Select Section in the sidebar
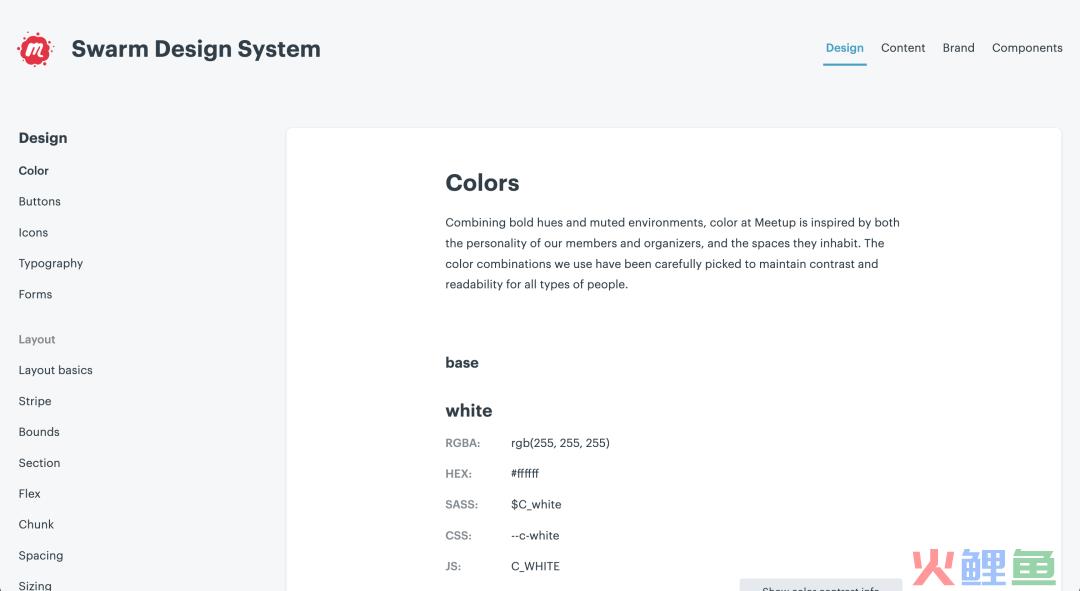The width and height of the screenshot is (1080, 591). click(39, 463)
